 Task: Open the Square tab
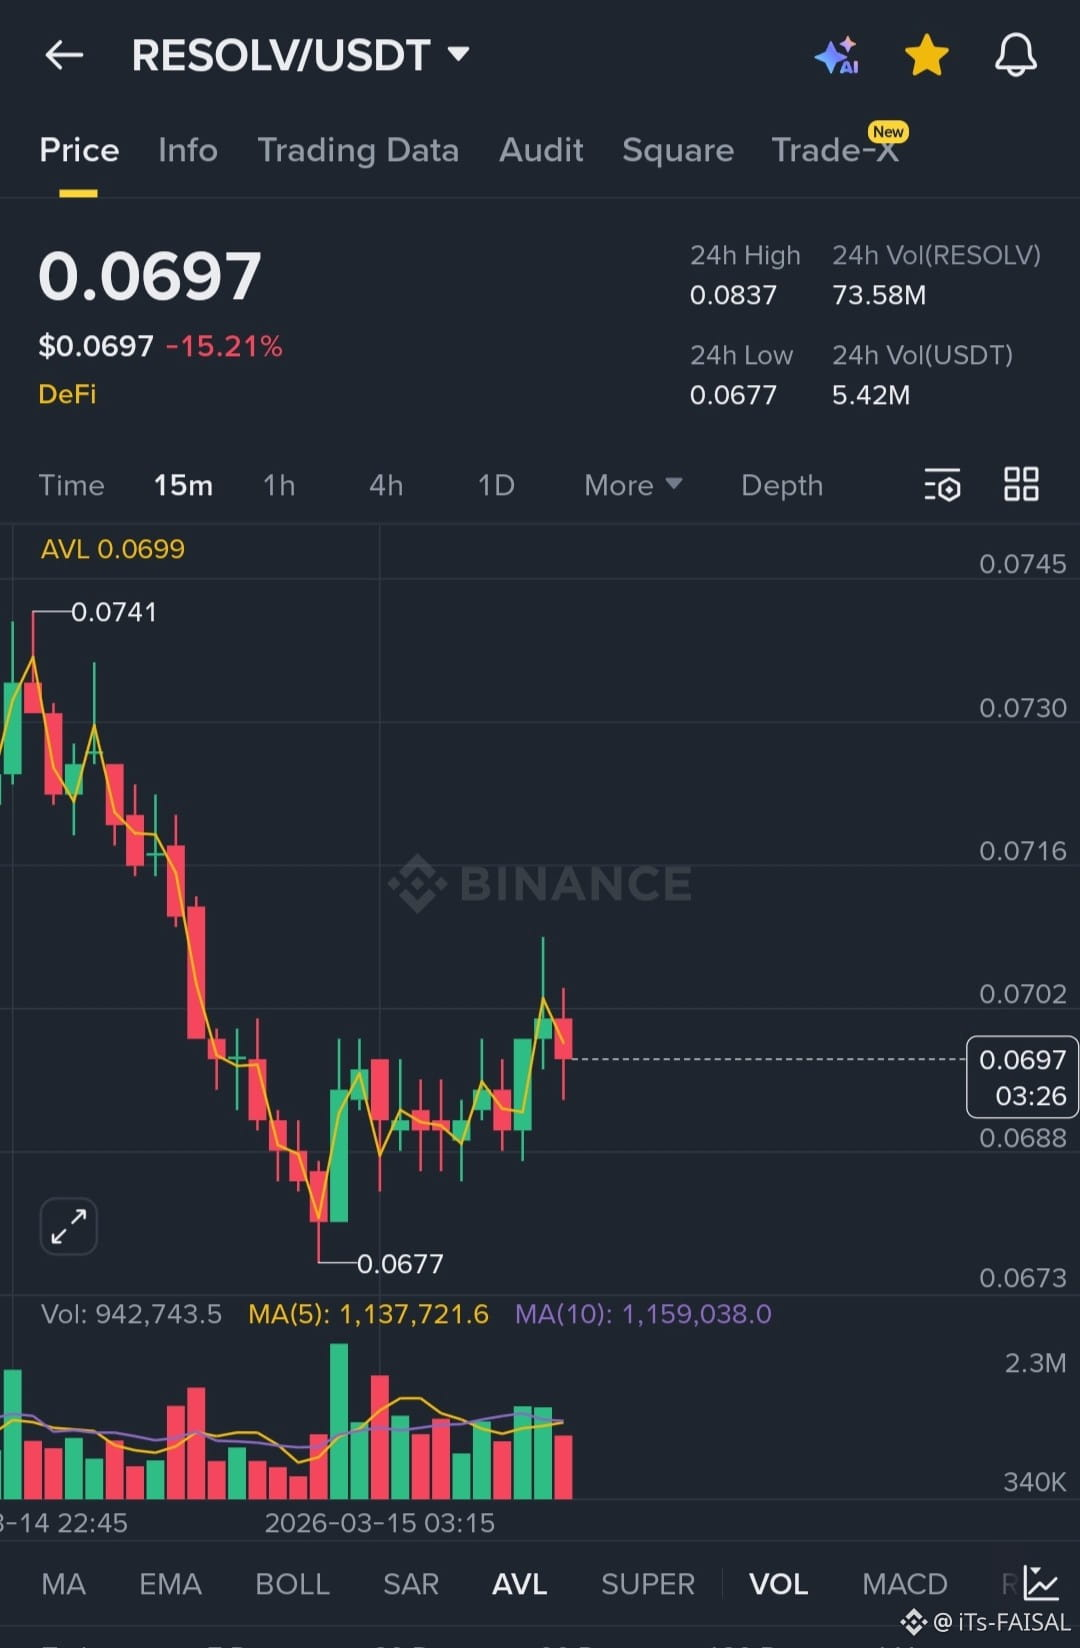(x=678, y=150)
